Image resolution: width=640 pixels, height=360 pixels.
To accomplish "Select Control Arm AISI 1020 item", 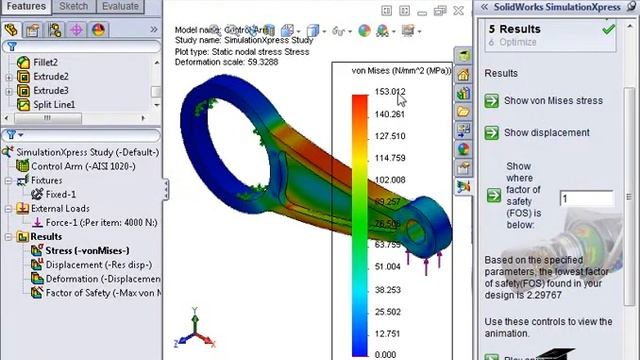I will [x=83, y=166].
